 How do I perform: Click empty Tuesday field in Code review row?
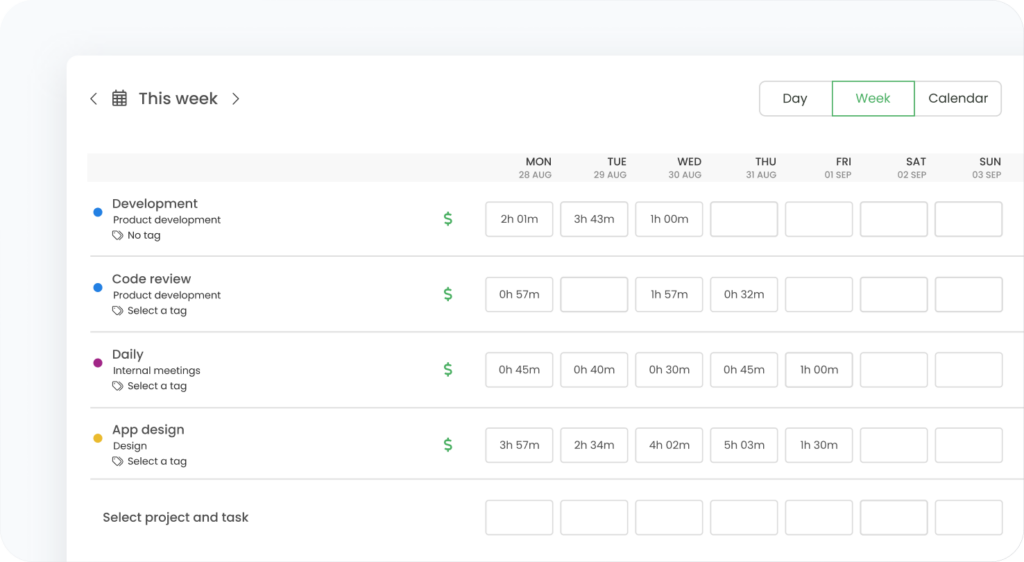[594, 294]
